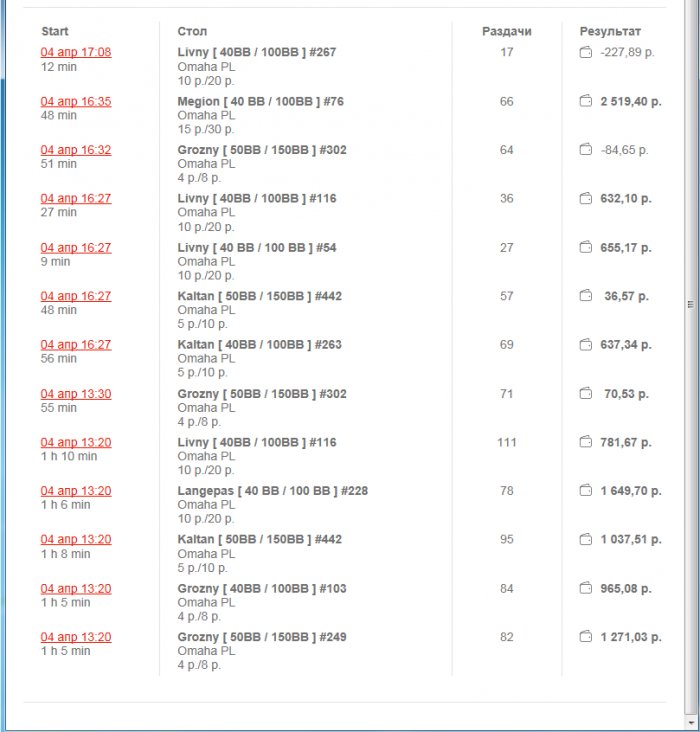Follow the 04 апр 16:35 Megion session link
The height and width of the screenshot is (732, 700).
tap(76, 101)
